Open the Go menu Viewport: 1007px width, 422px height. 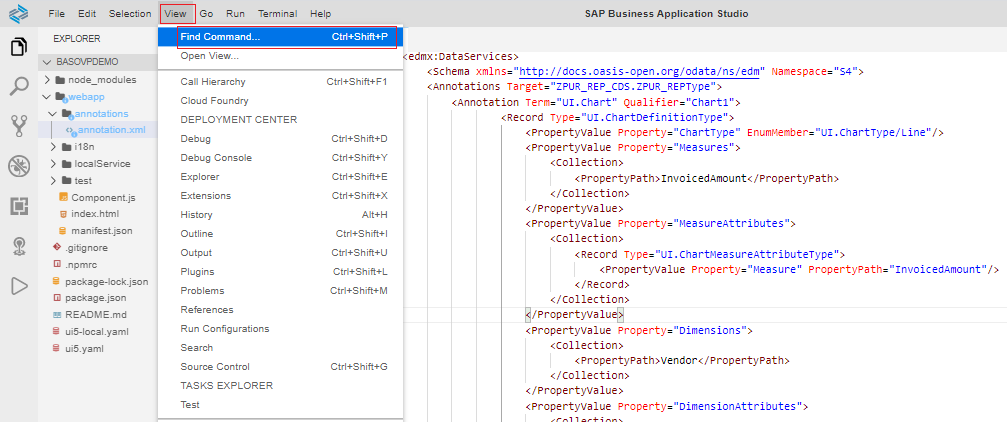206,13
